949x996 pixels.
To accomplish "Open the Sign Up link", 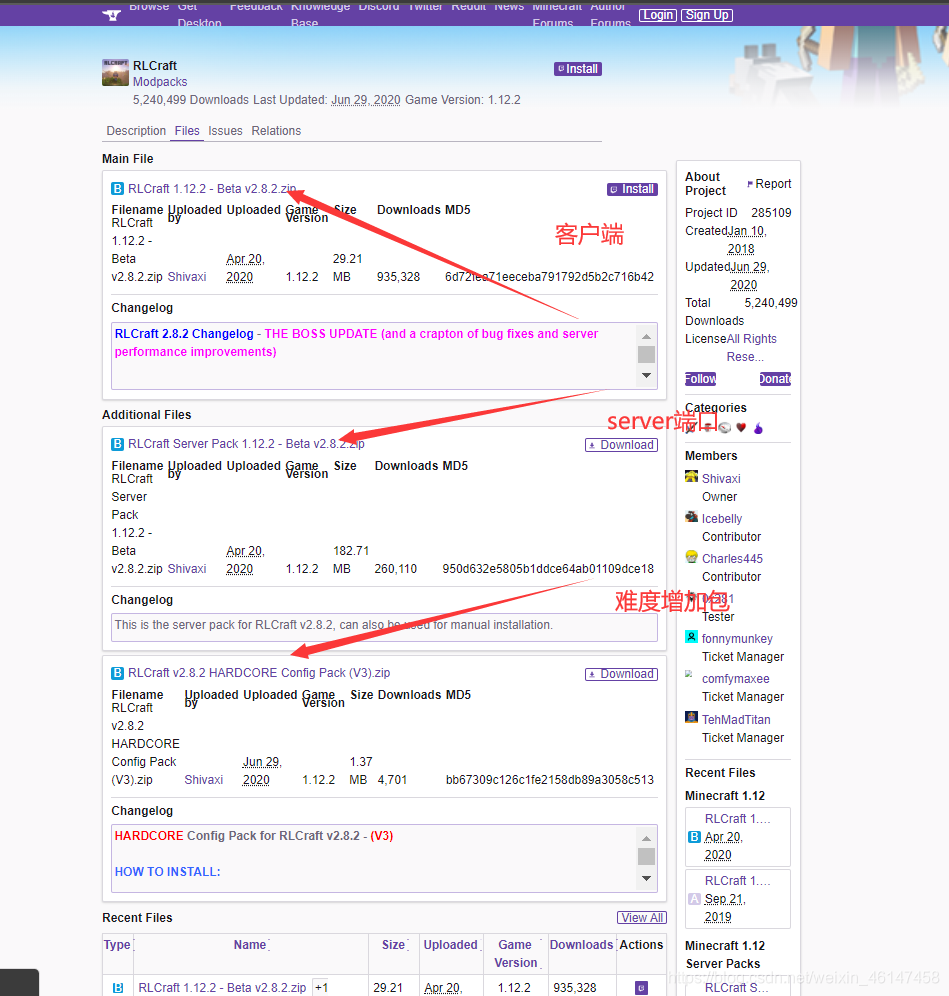I will pyautogui.click(x=706, y=15).
